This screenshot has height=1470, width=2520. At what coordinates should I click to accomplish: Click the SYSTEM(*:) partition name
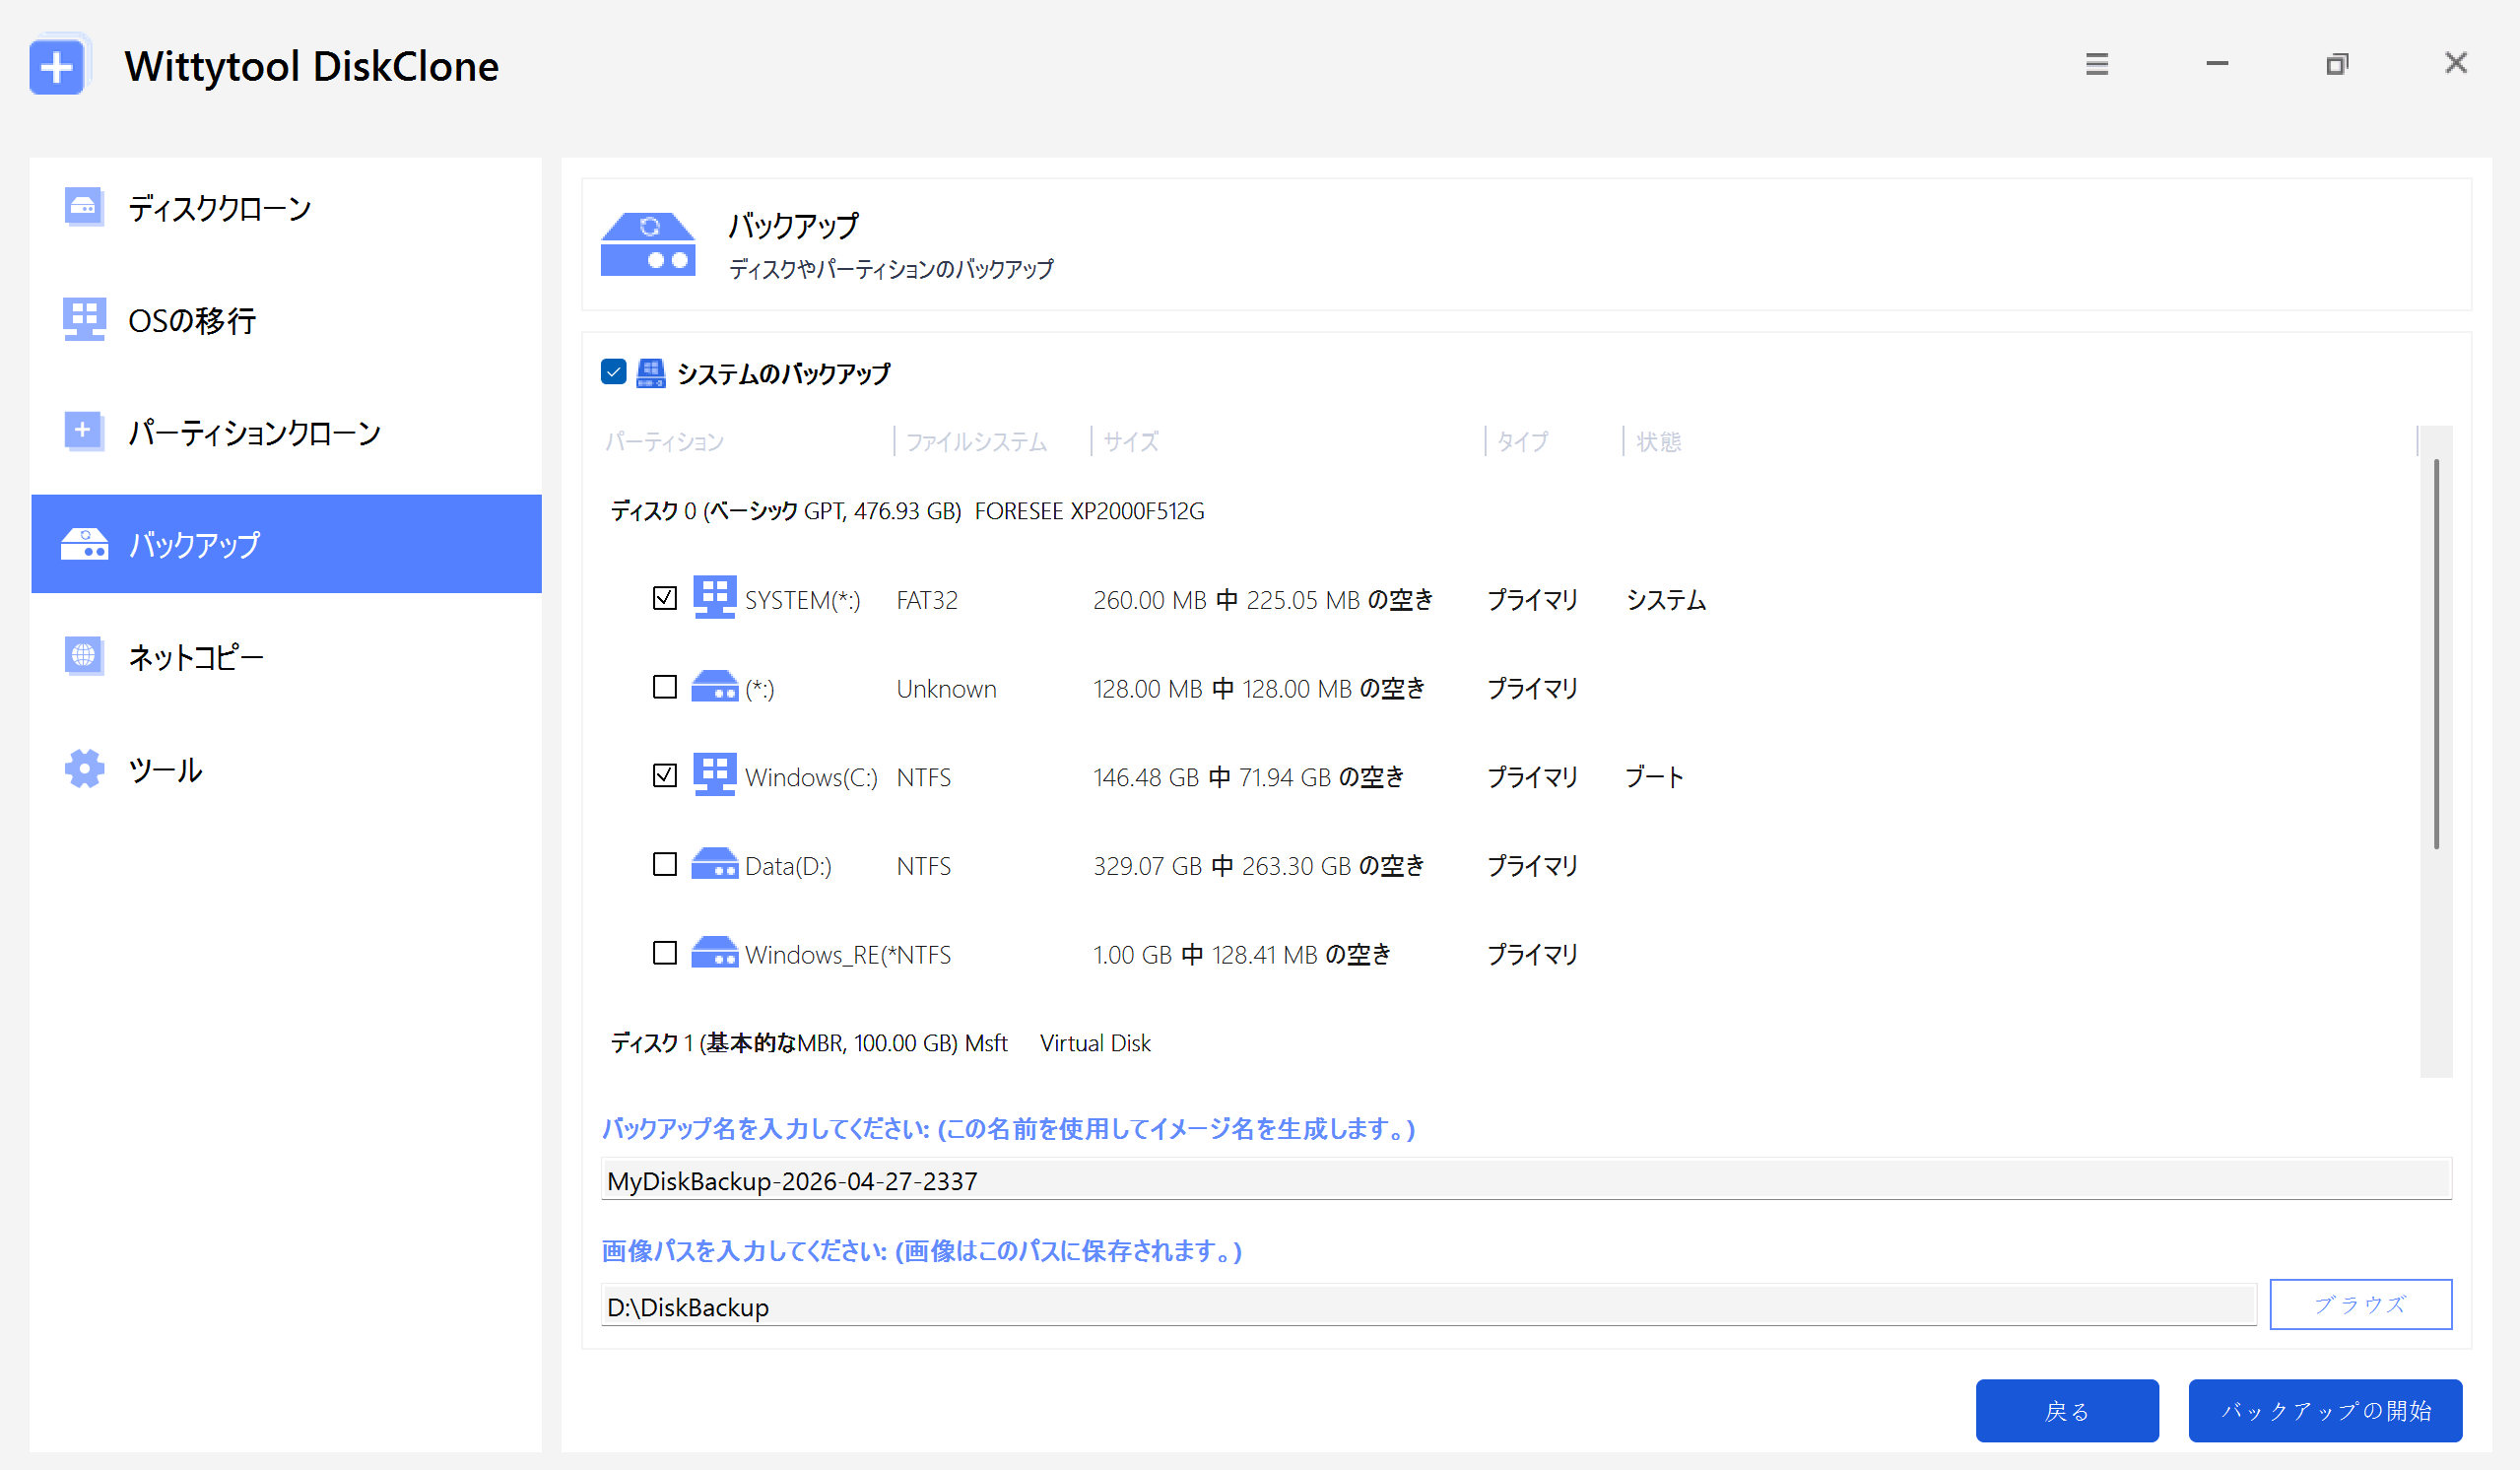(x=802, y=600)
